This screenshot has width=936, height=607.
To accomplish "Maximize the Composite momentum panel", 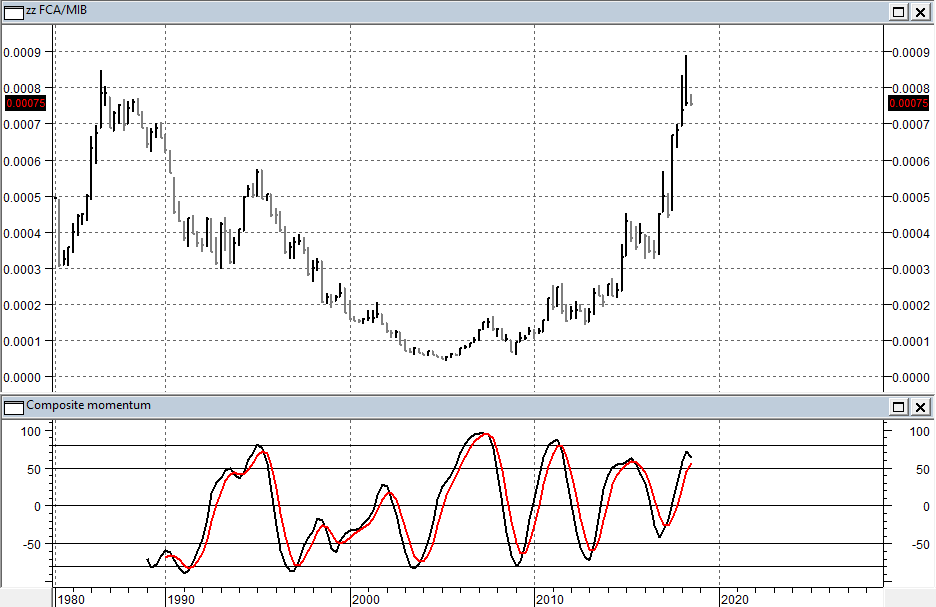I will click(x=899, y=407).
